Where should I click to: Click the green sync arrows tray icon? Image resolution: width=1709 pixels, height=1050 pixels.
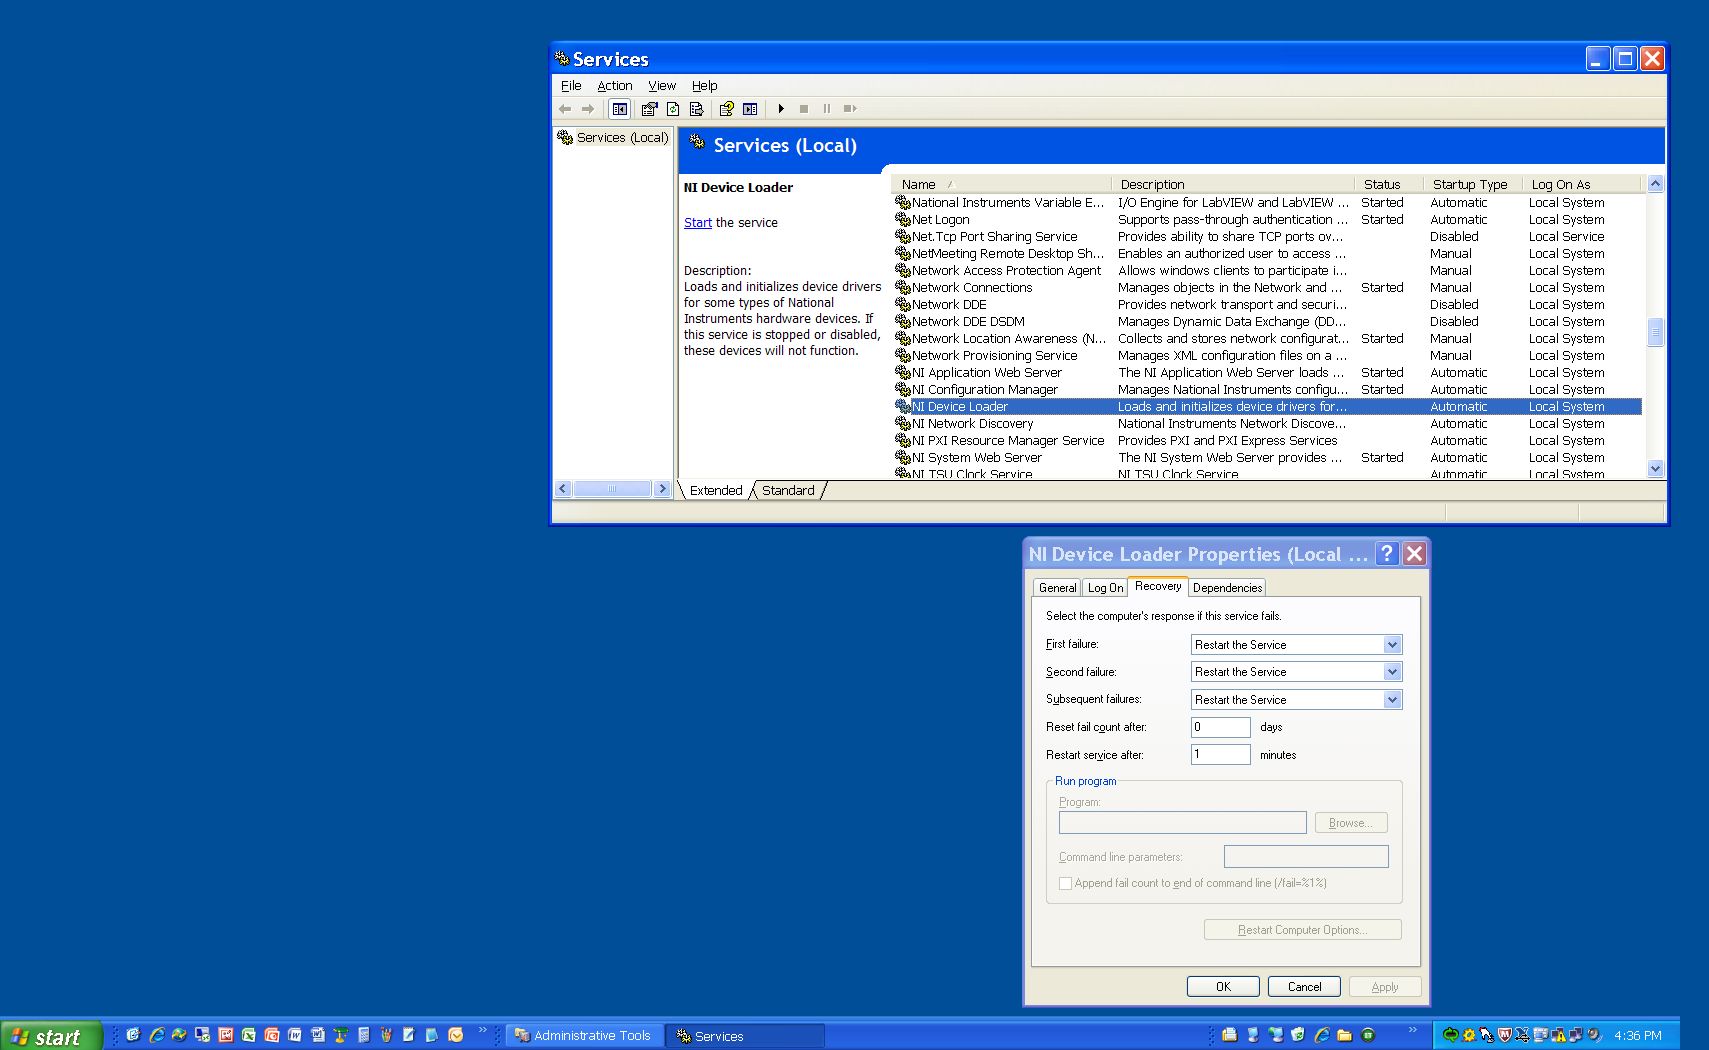pos(1450,1035)
